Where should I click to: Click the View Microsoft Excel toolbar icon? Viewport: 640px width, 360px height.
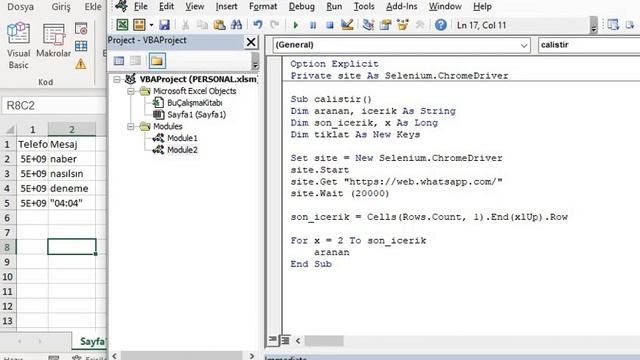click(x=122, y=25)
